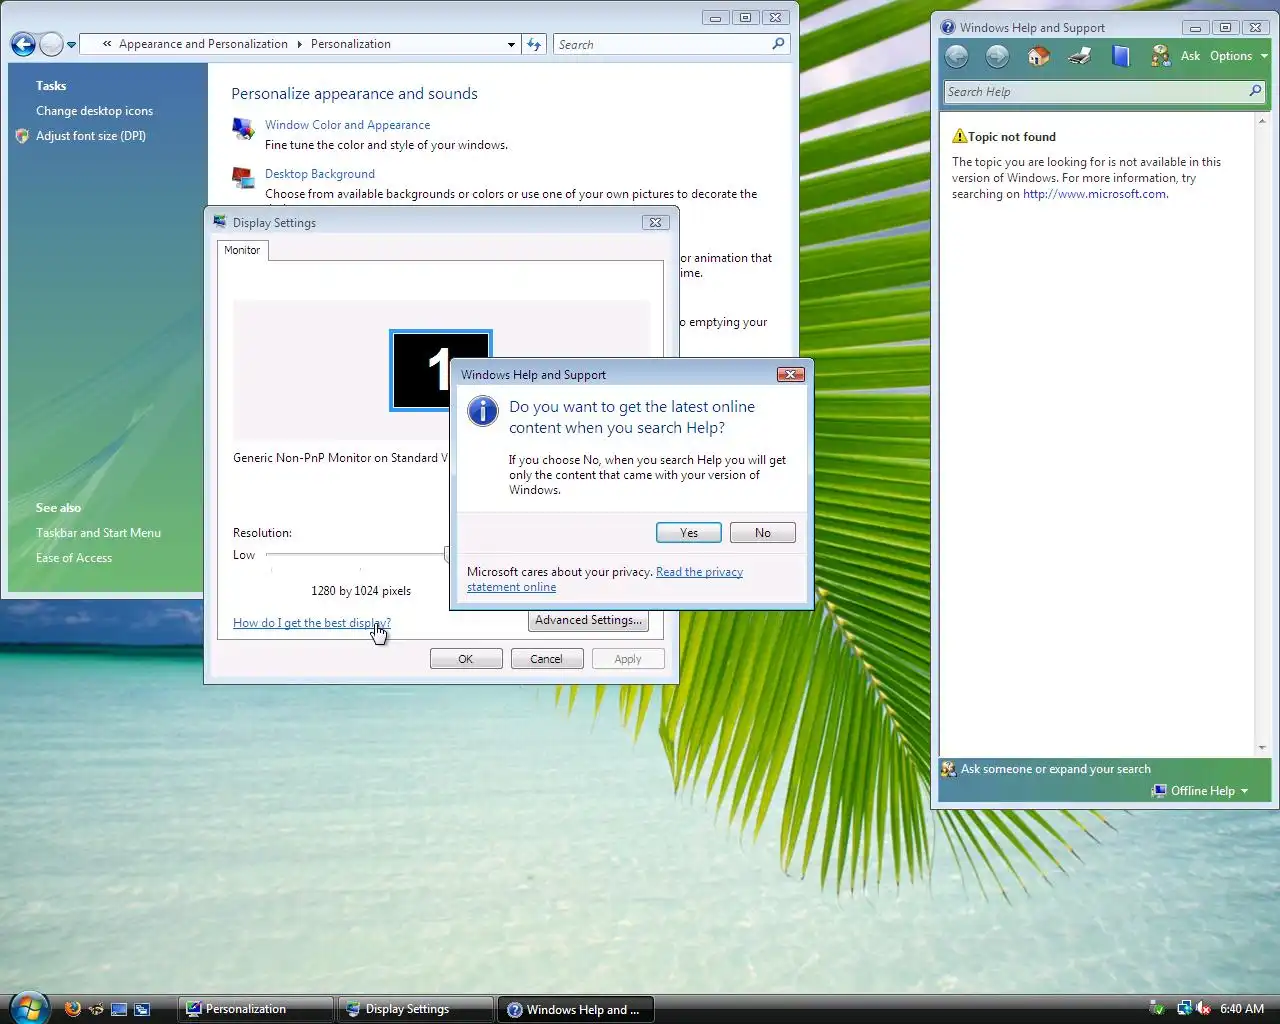
Task: Click OK in Display Settings
Action: [466, 659]
